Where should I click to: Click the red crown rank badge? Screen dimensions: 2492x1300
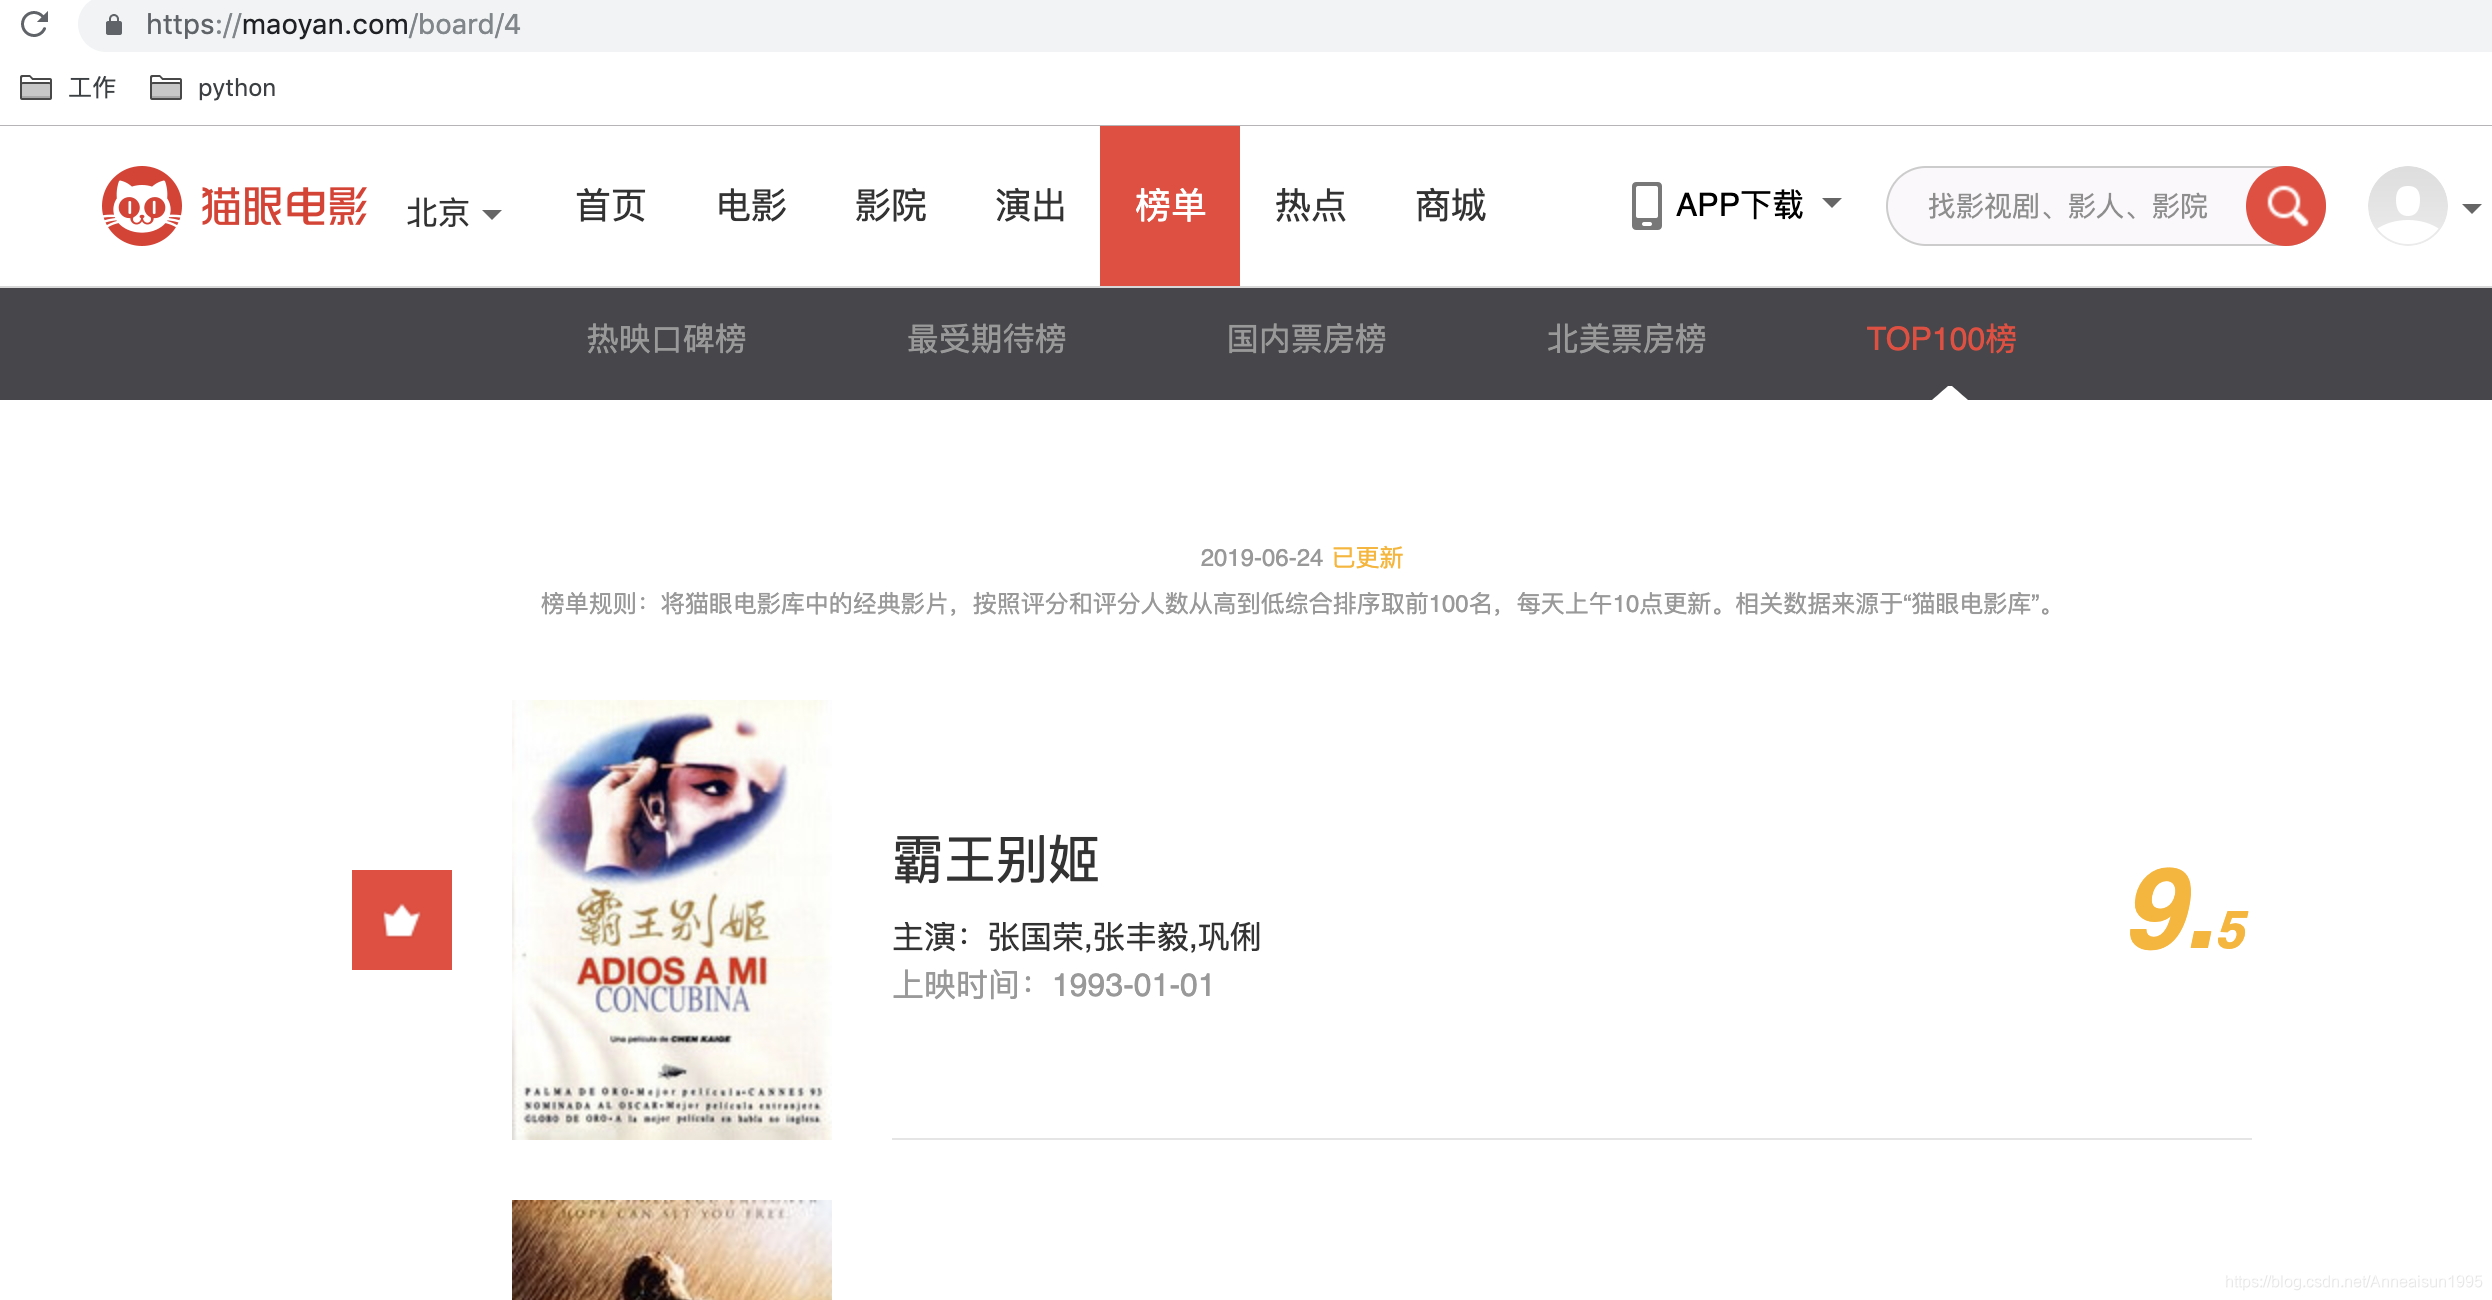(x=402, y=920)
